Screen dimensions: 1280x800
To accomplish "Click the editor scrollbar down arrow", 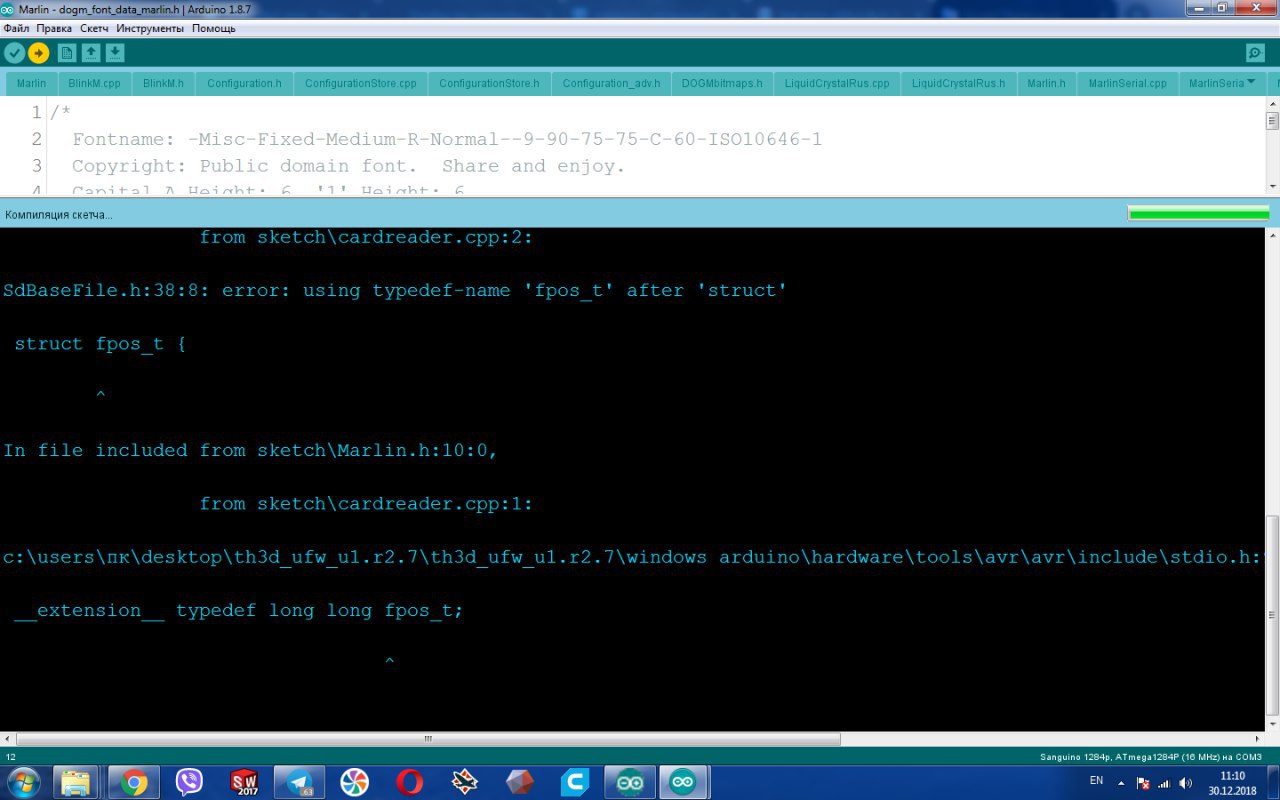I will (1272, 186).
